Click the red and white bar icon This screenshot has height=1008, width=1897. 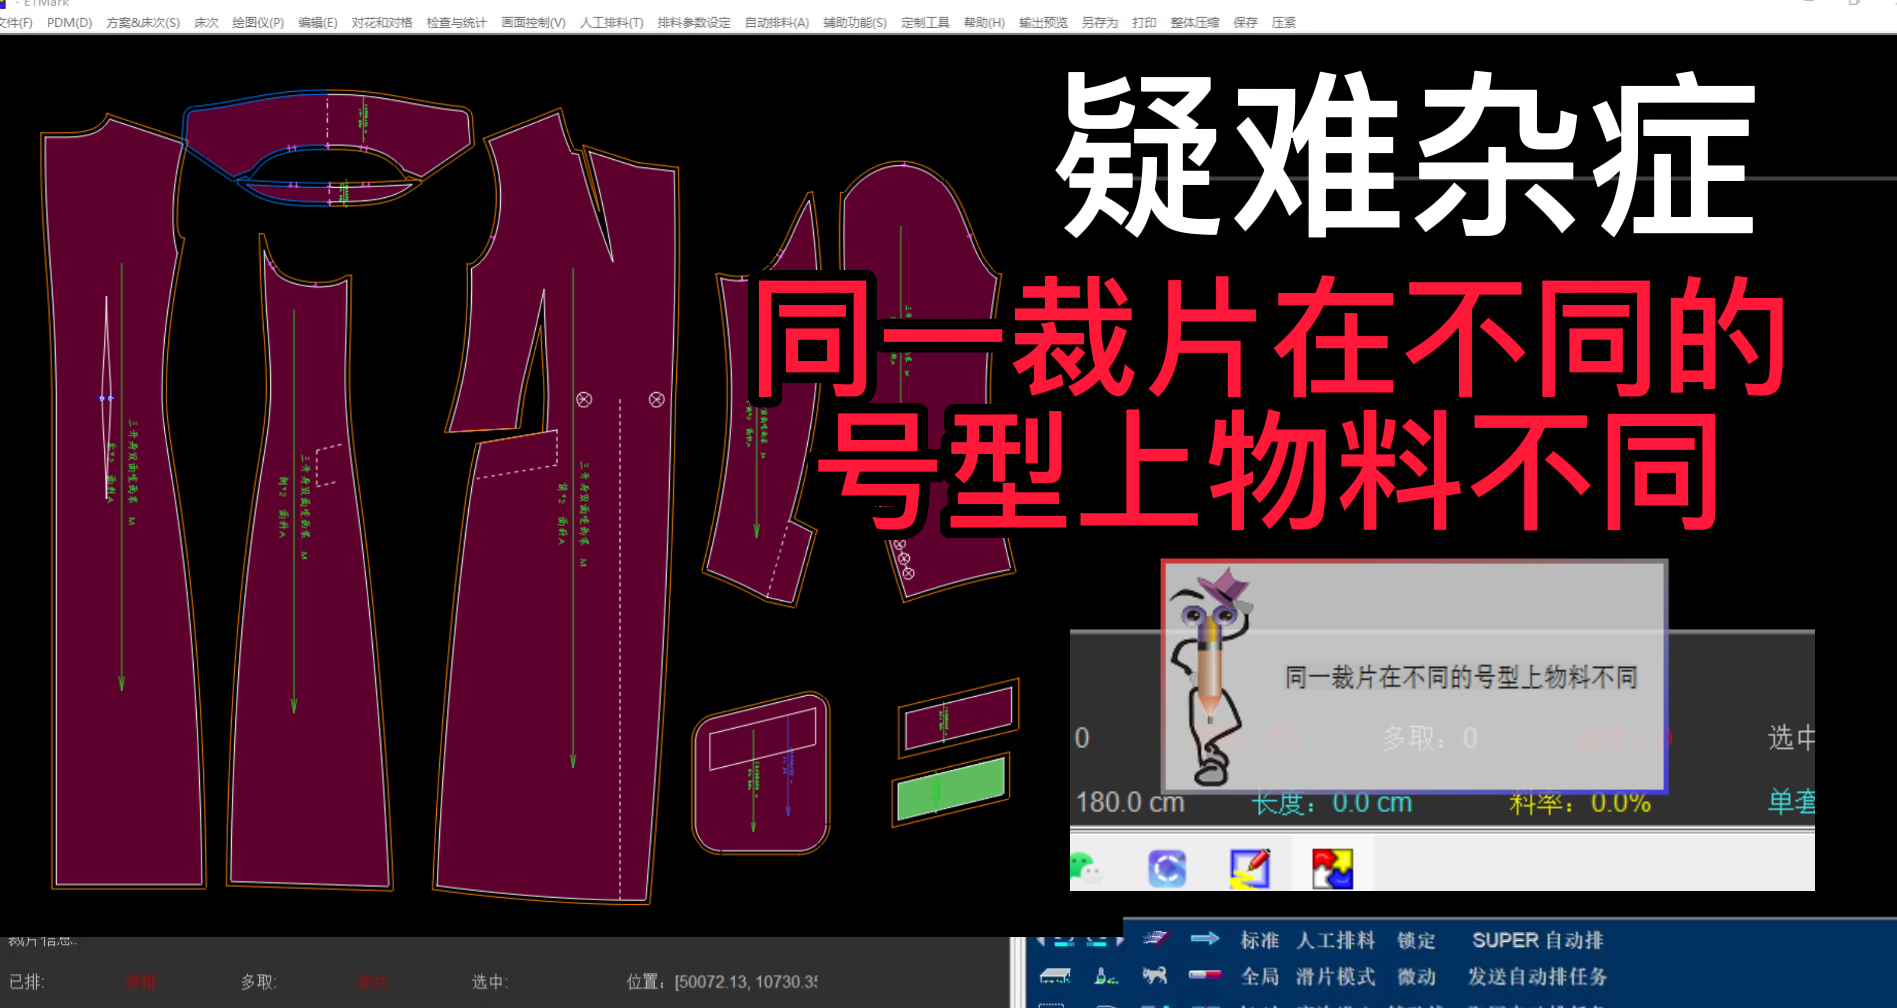[x=1205, y=975]
